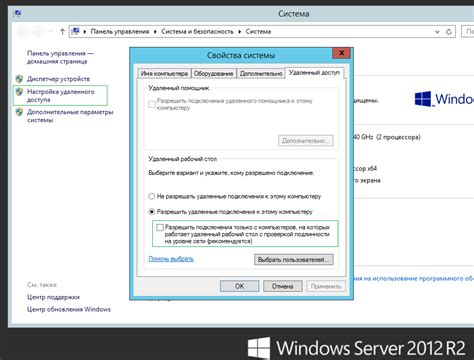Open the Дополнительные параметры системы link
The image size is (474, 360).
(70, 116)
